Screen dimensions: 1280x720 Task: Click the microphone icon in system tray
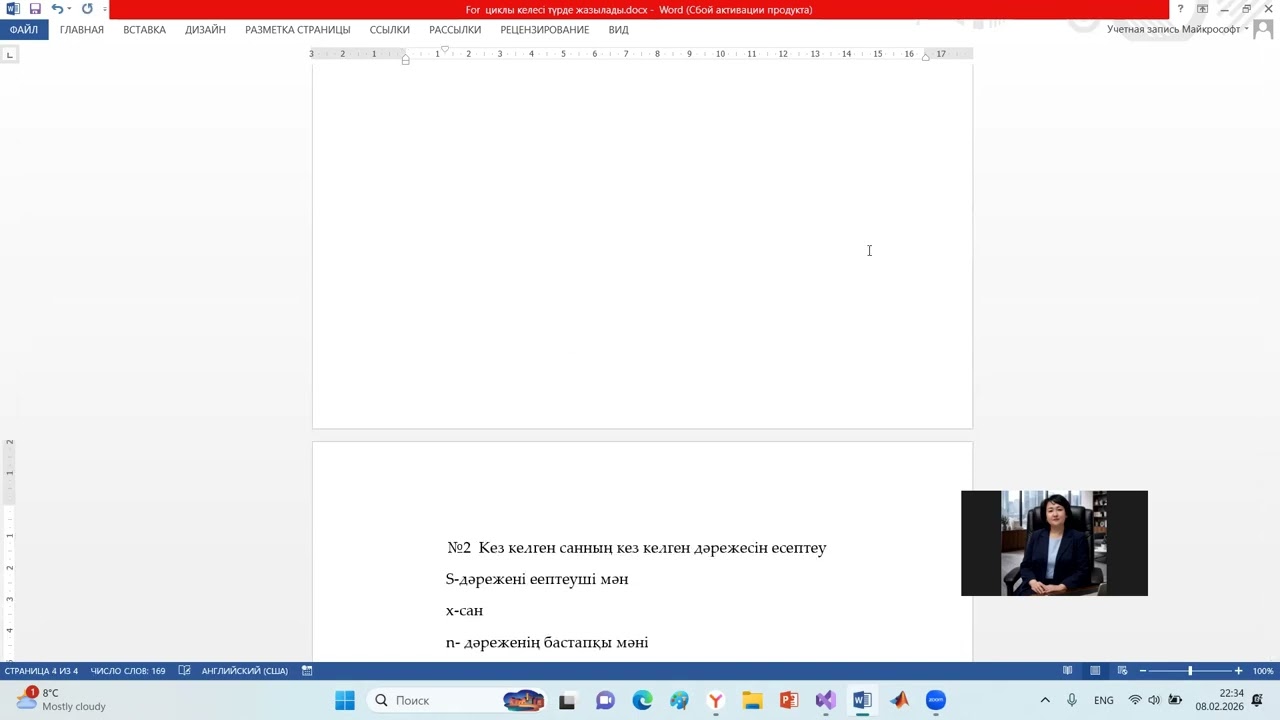tap(1072, 700)
